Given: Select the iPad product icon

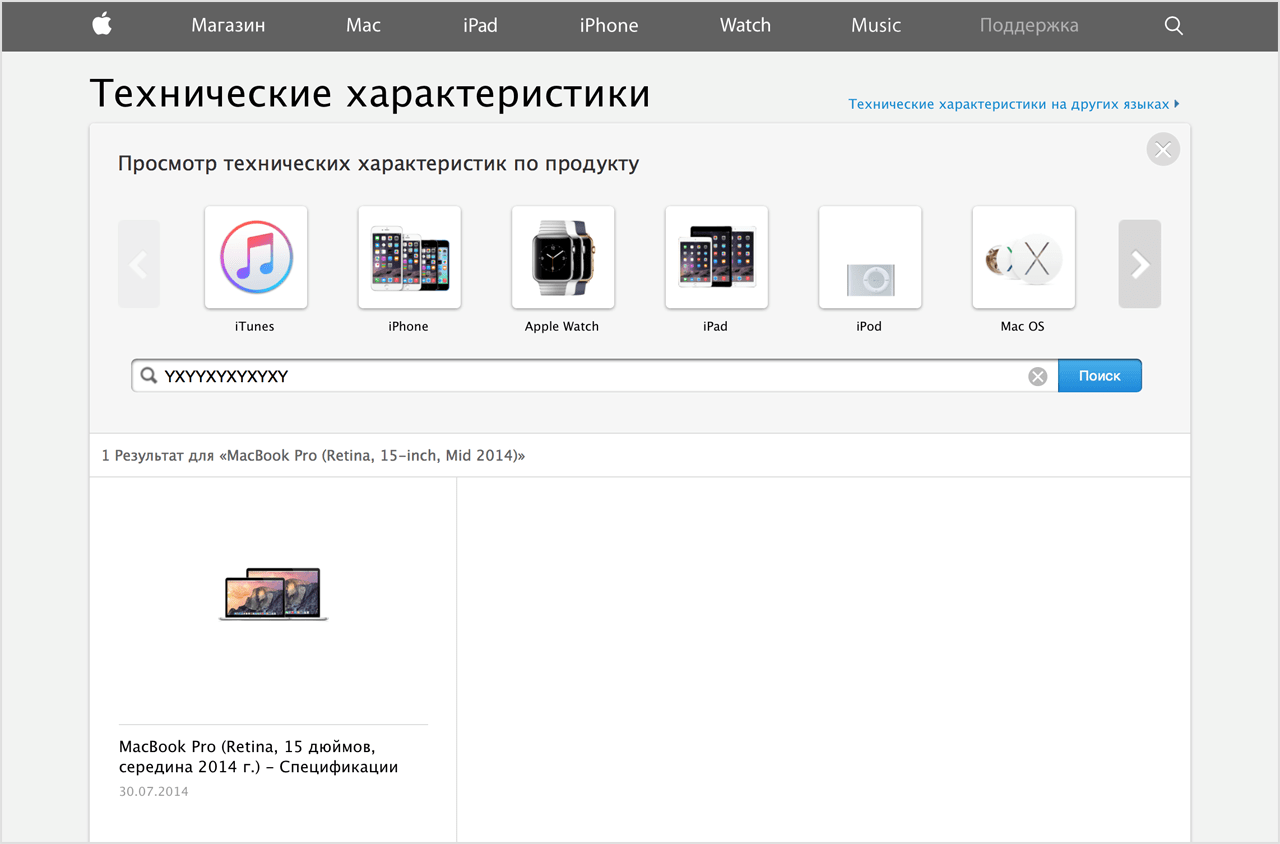Looking at the screenshot, I should tap(717, 258).
